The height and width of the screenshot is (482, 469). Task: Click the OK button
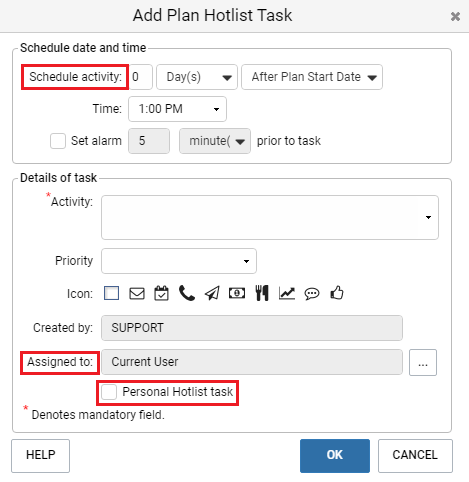pos(335,455)
